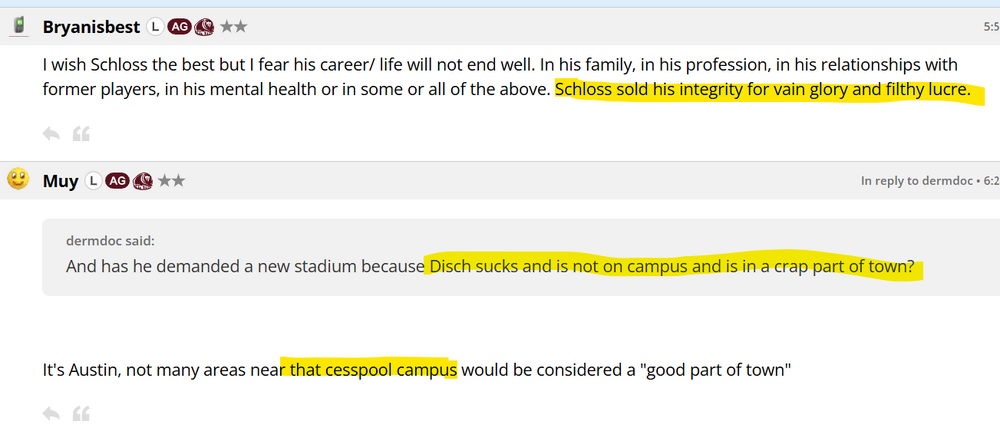The image size is (1000, 431).
Task: Click the smiley face avatar beside Muy
Action: coord(18,180)
